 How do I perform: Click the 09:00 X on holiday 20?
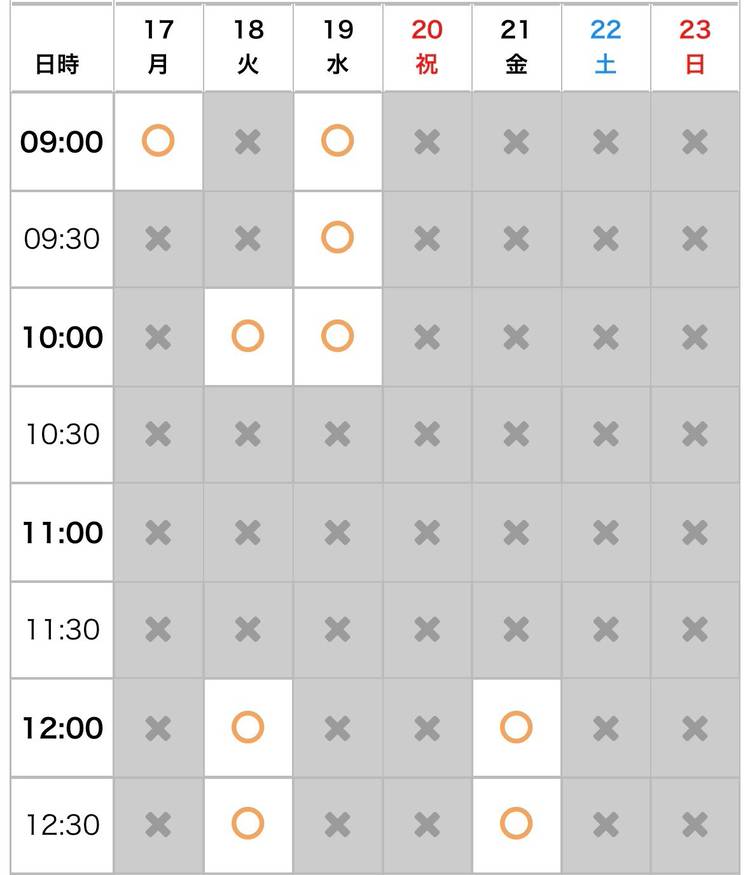pos(427,142)
